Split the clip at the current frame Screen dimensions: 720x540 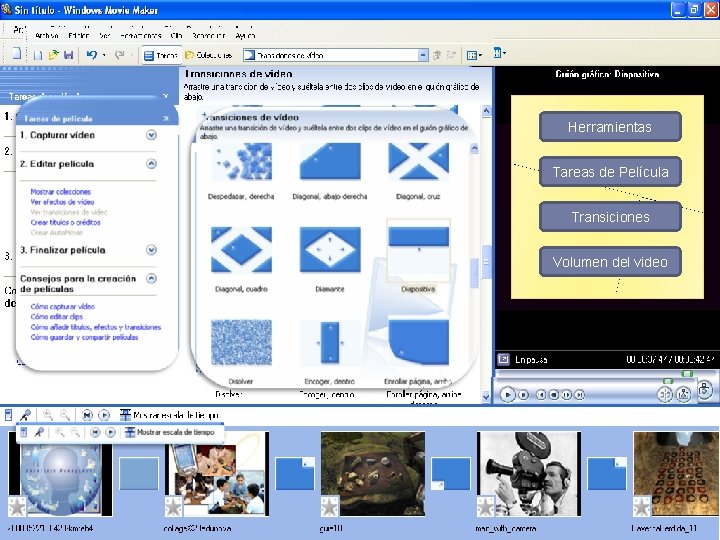(664, 394)
